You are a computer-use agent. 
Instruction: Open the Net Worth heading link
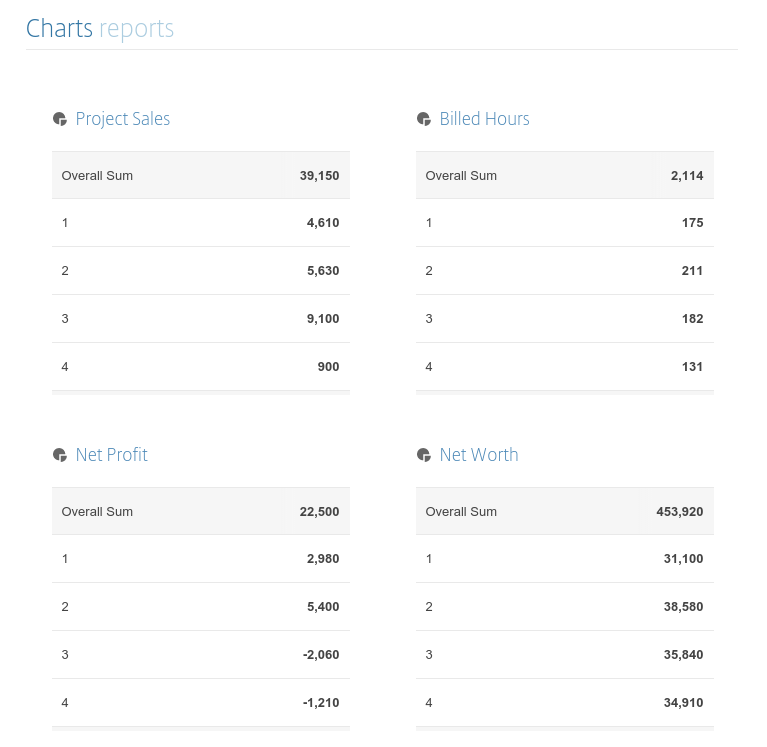pos(479,455)
